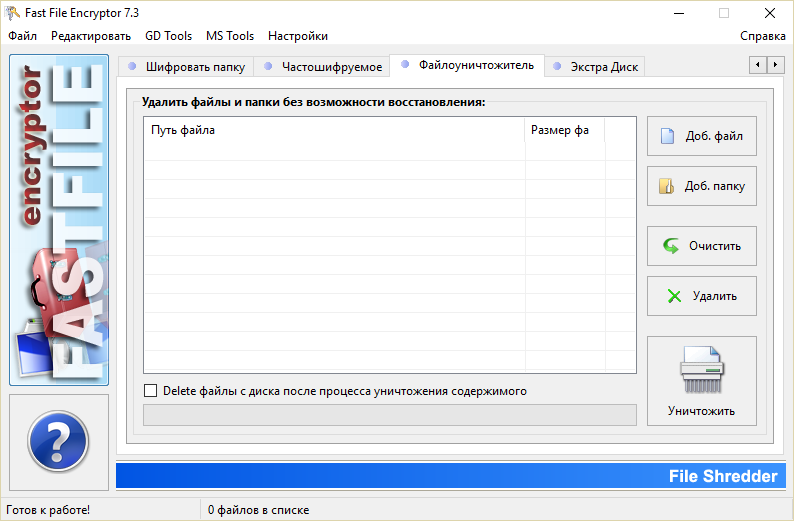
Task: Add a file with Доб. файл
Action: [702, 136]
